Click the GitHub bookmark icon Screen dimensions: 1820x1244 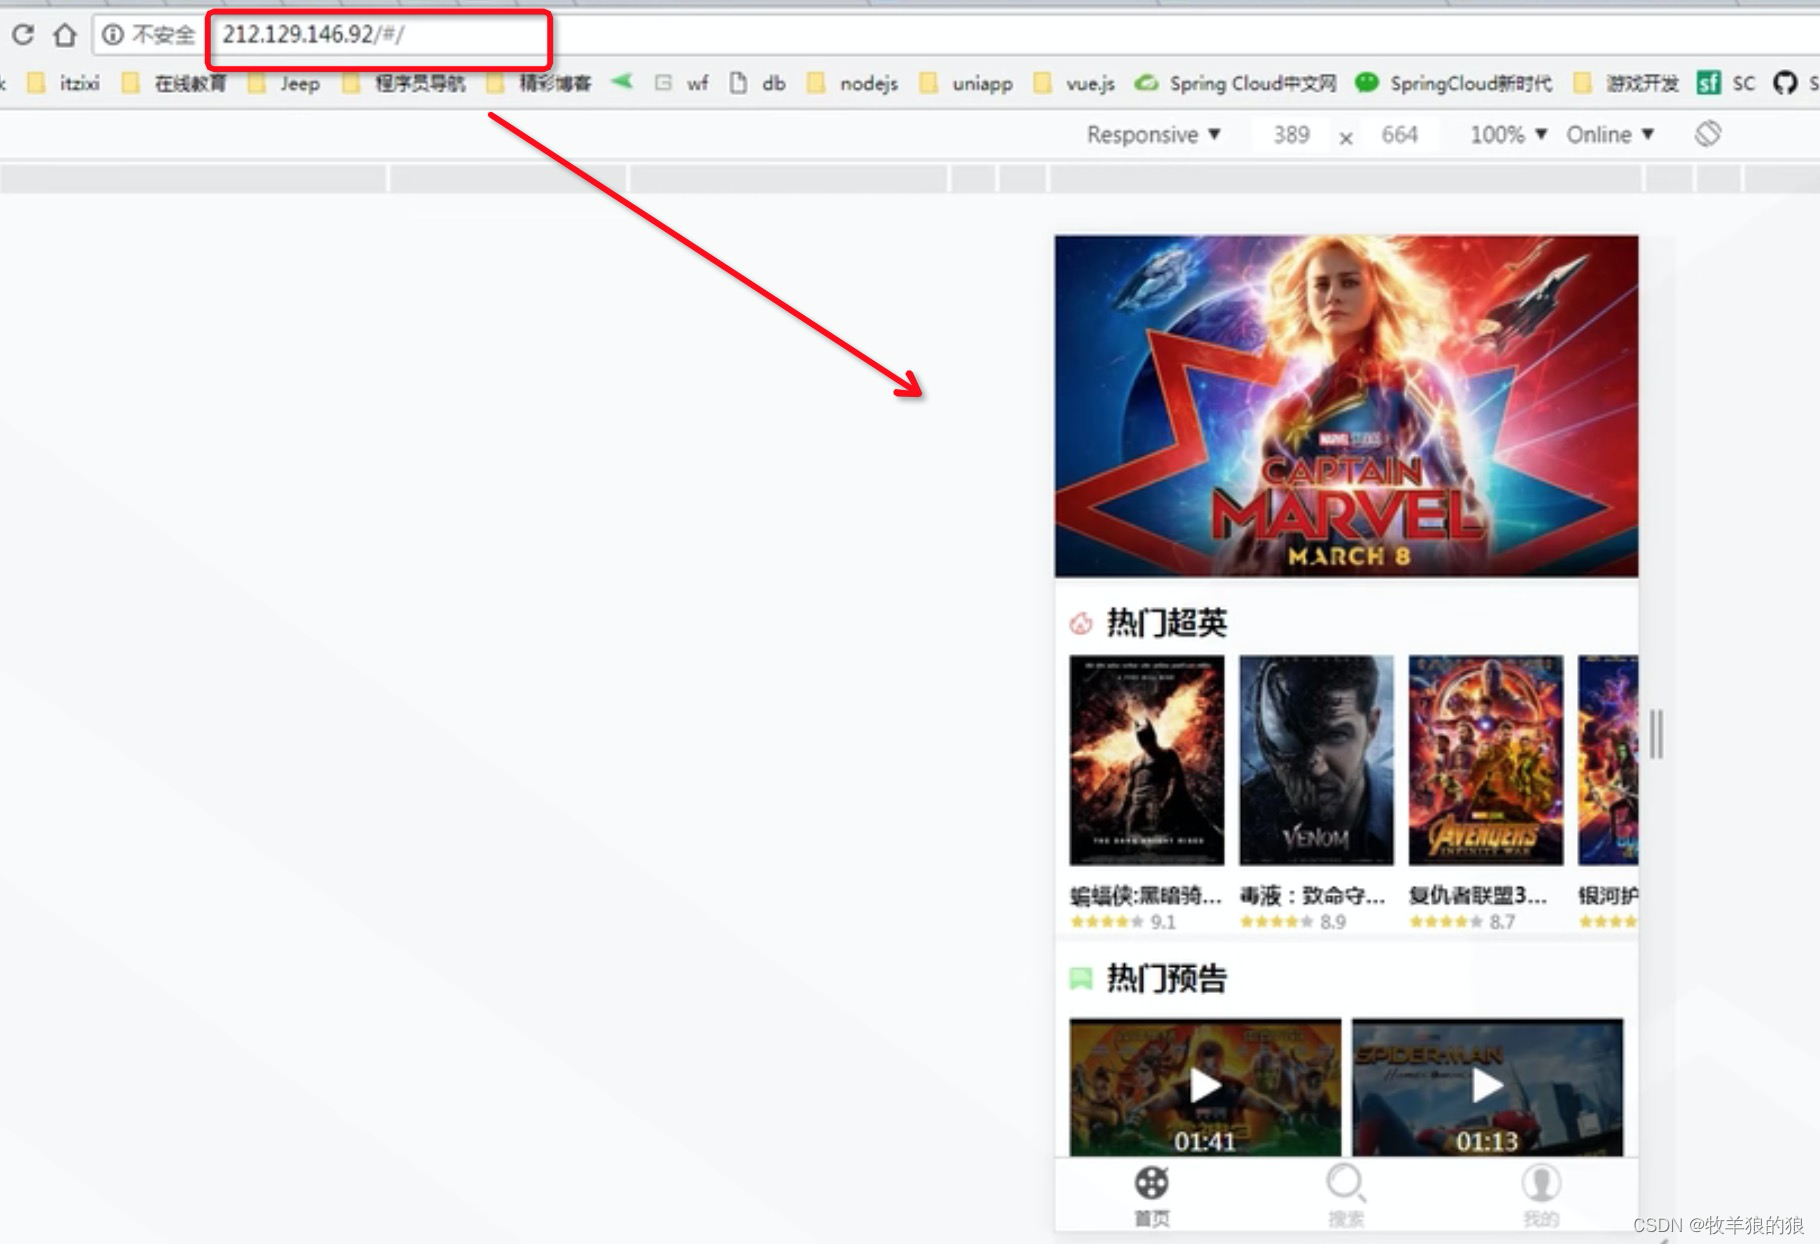tap(1785, 83)
